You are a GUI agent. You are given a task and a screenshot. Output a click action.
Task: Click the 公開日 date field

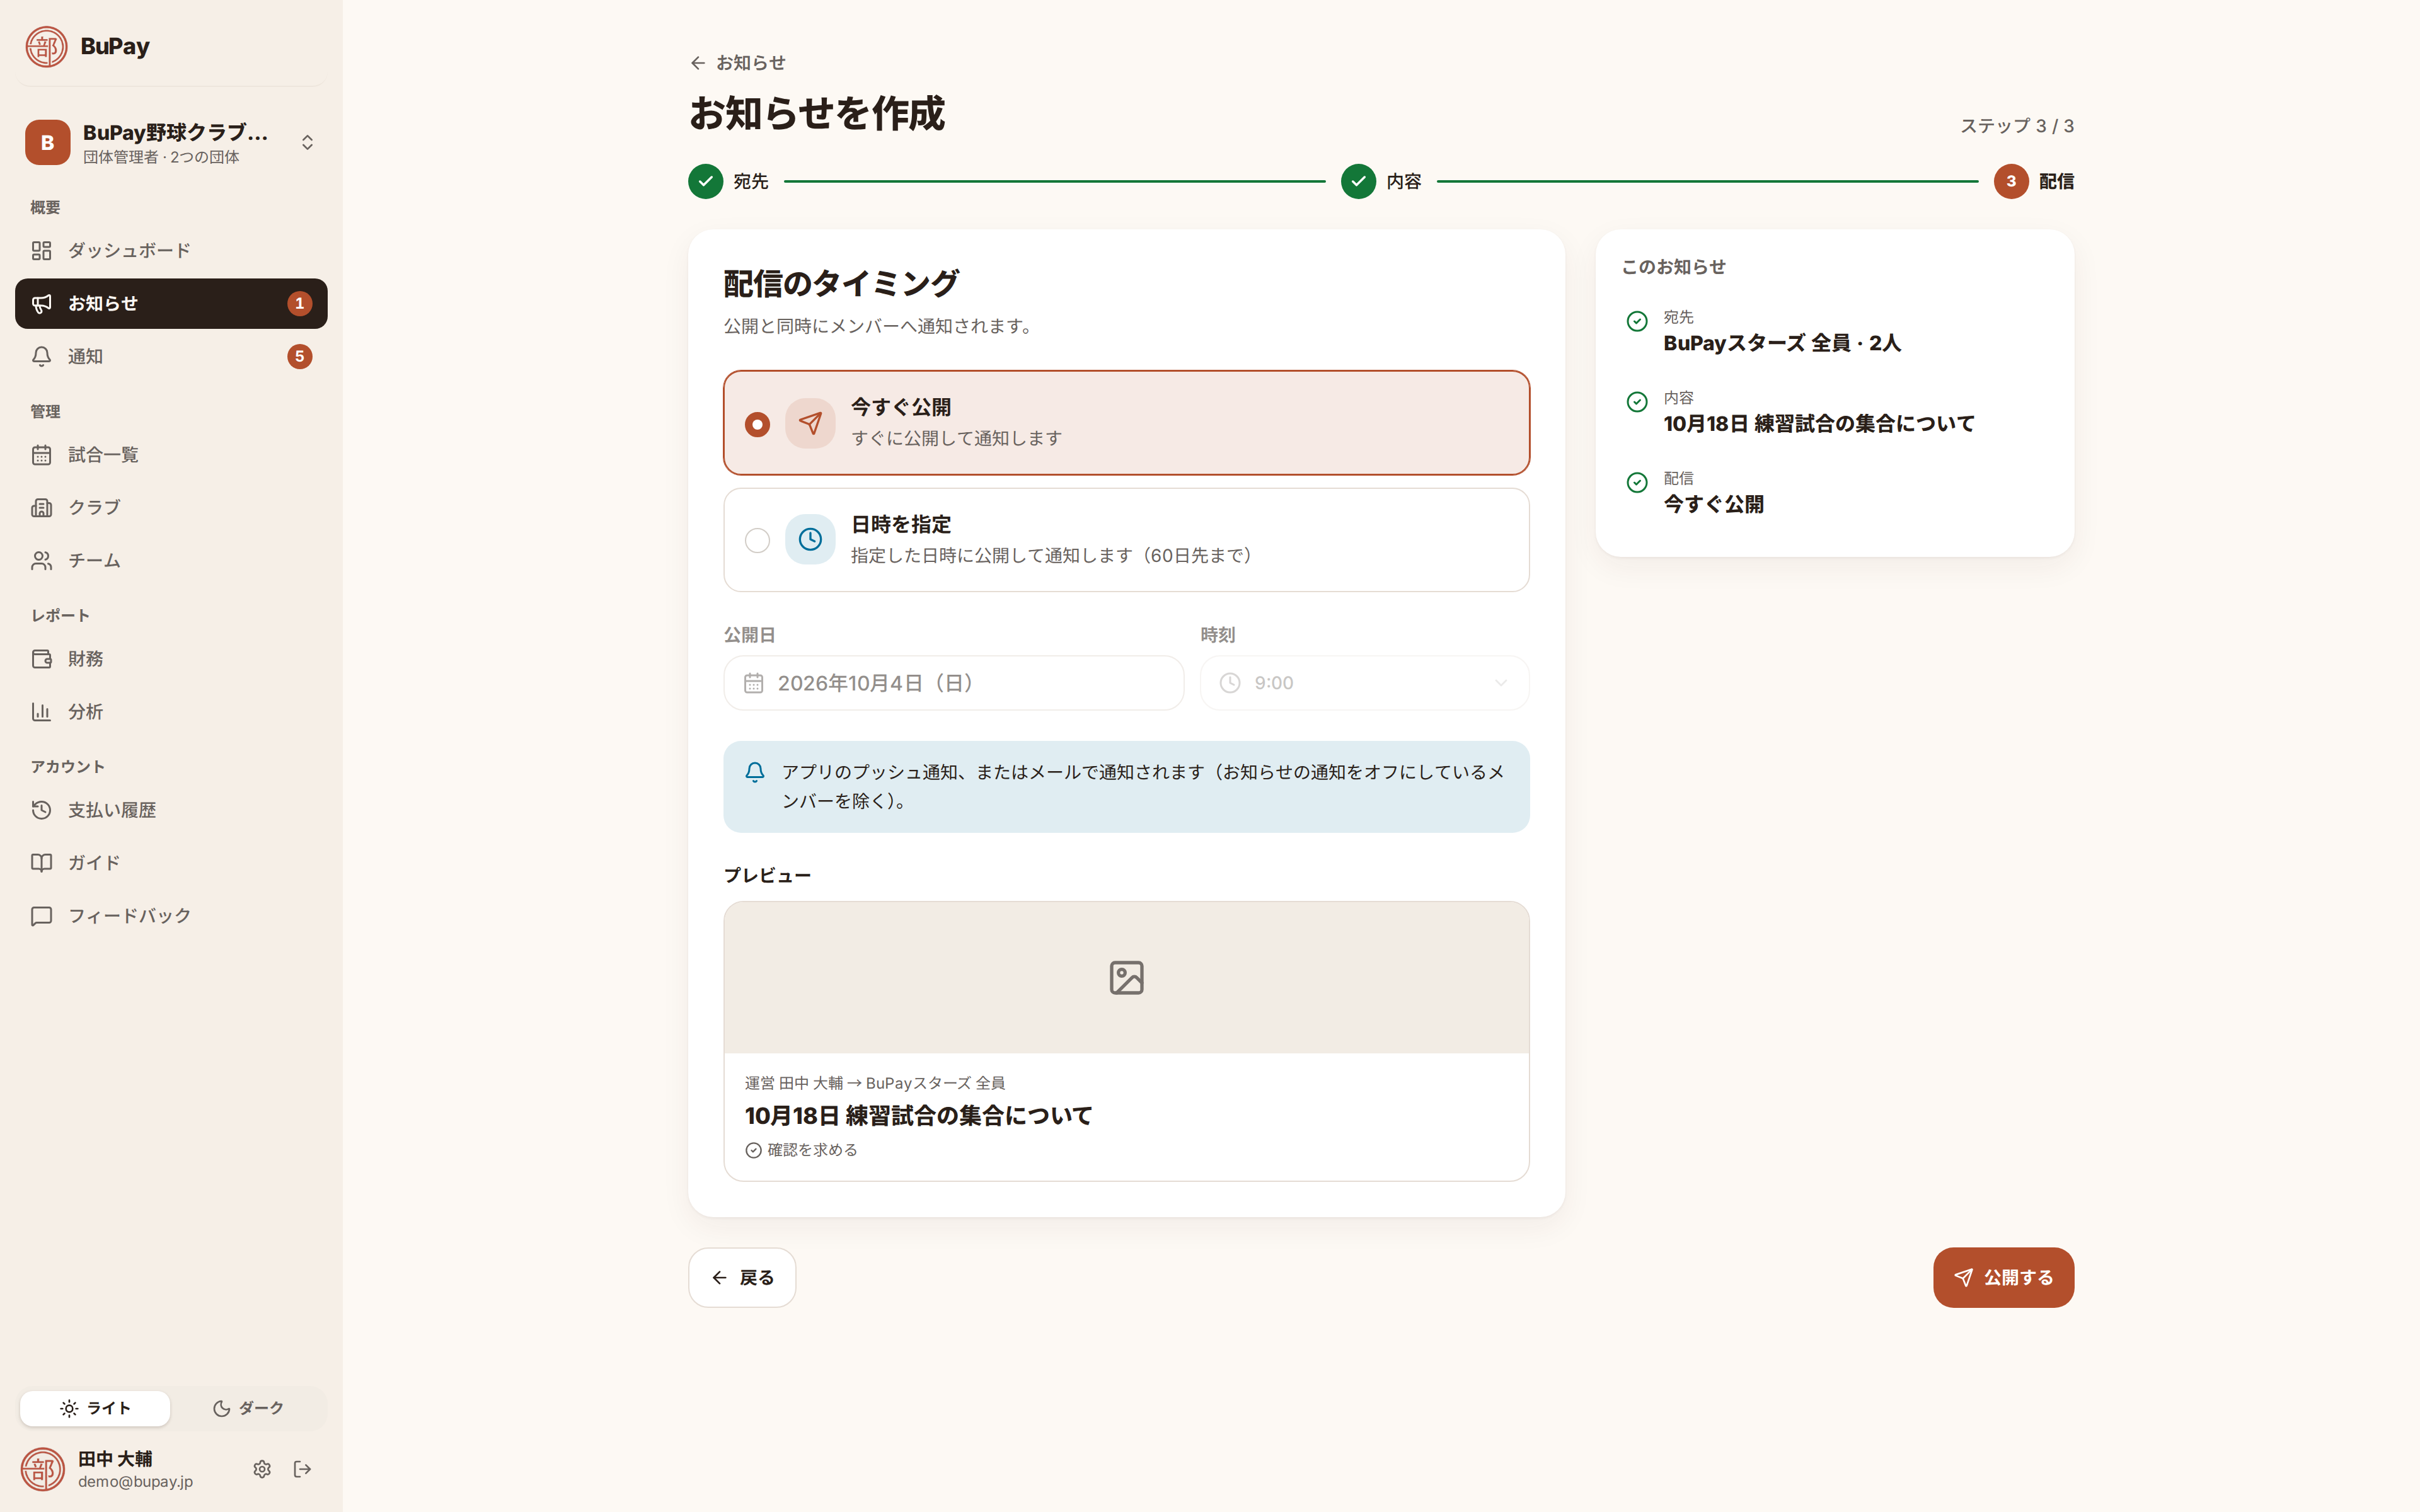pyautogui.click(x=954, y=683)
